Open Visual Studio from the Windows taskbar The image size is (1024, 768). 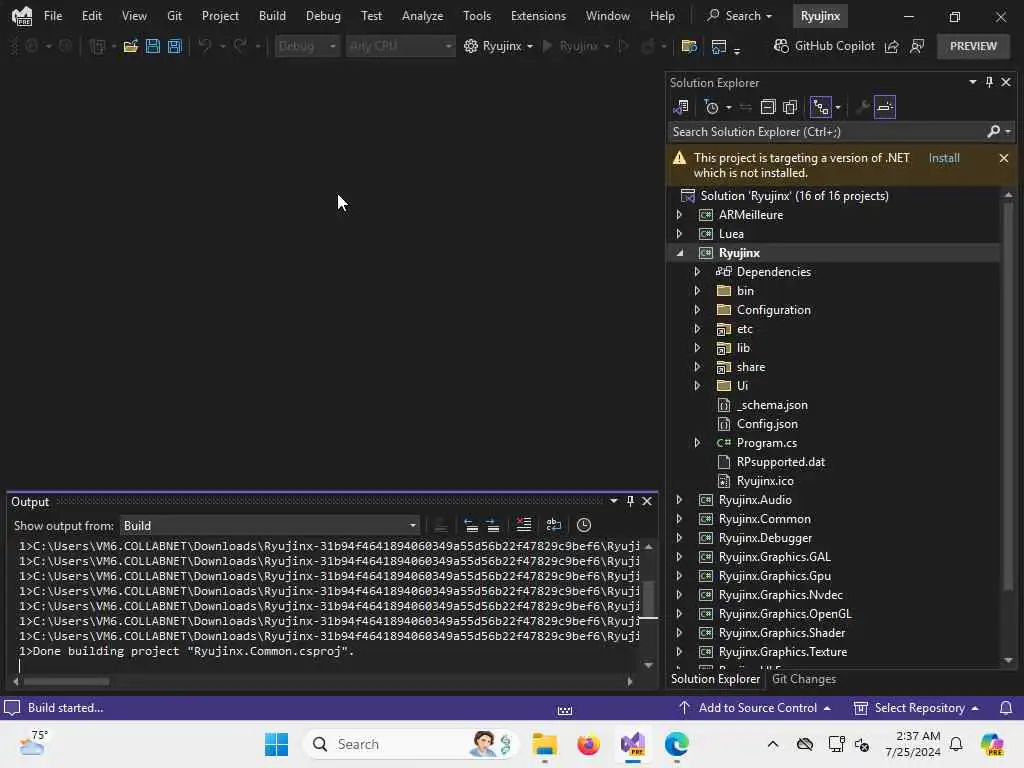(x=633, y=744)
